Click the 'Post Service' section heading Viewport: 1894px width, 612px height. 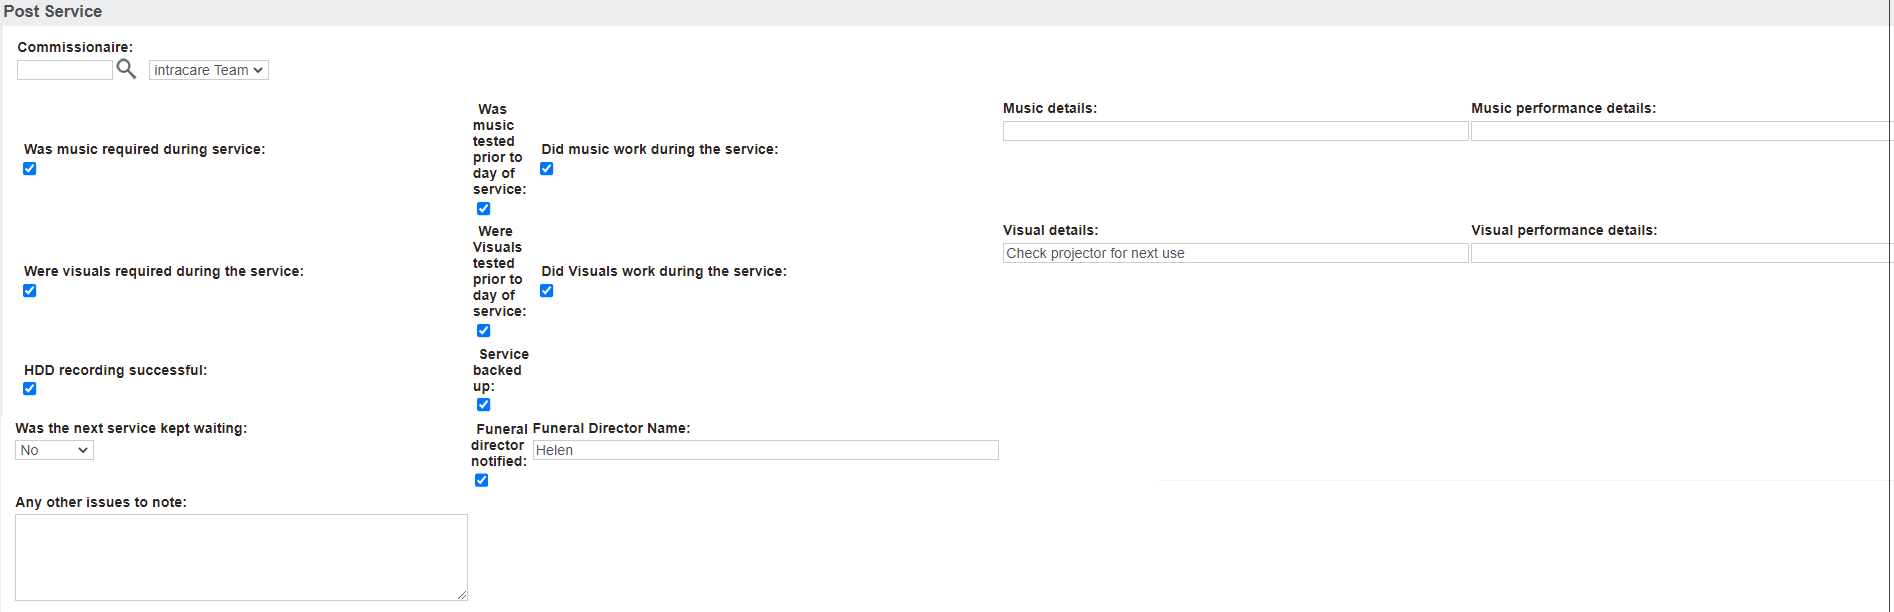[53, 12]
